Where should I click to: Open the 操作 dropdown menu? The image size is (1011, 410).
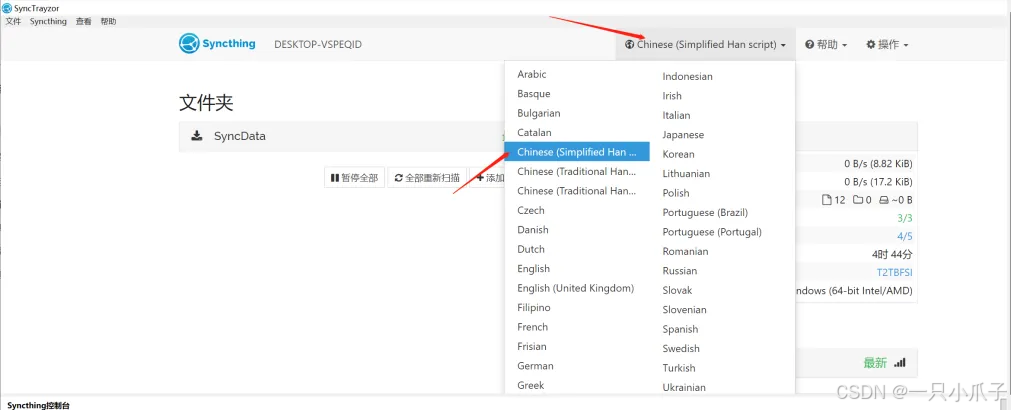(887, 44)
